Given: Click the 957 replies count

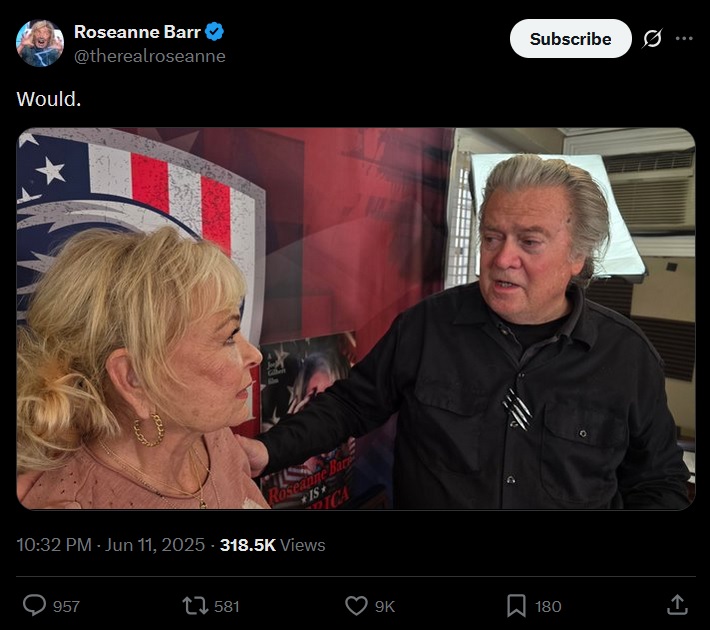Looking at the screenshot, I should pos(66,606).
